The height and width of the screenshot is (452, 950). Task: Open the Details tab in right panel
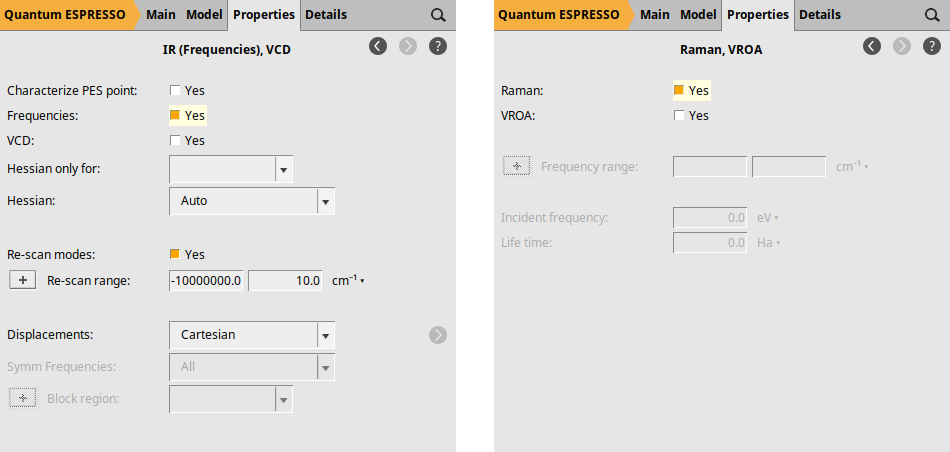pos(819,15)
